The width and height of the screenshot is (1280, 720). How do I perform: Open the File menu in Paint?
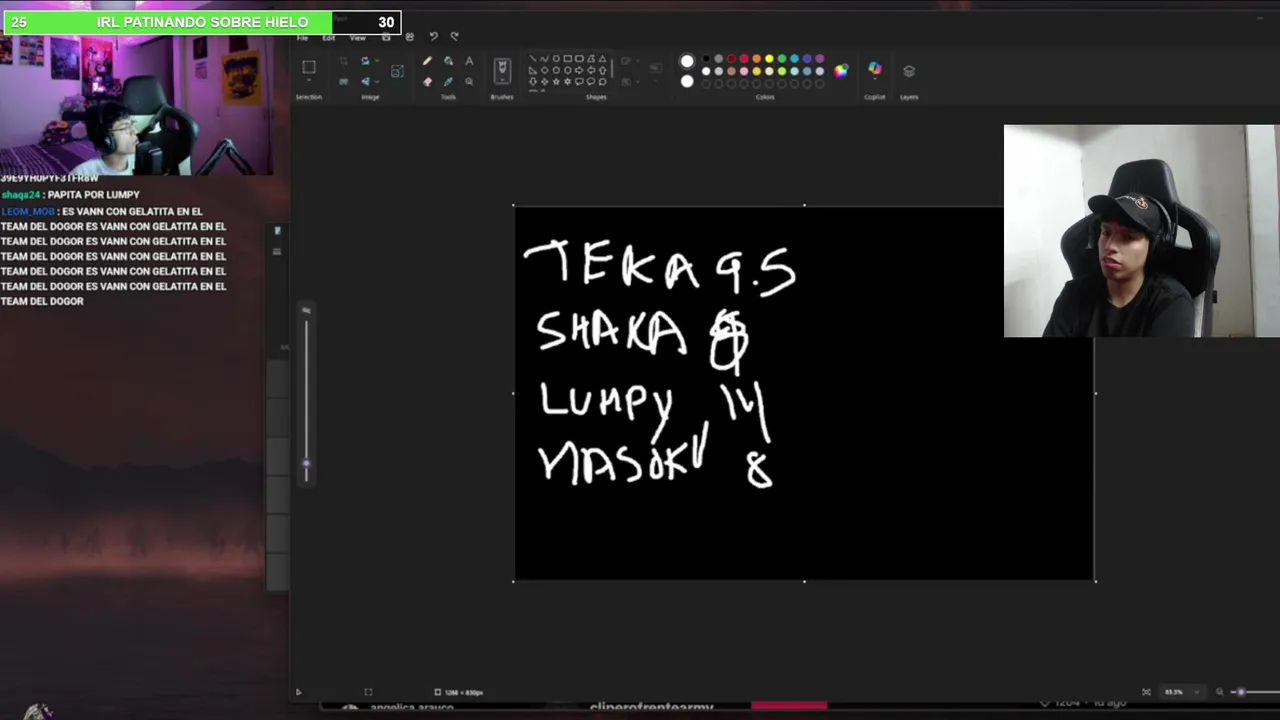click(x=302, y=38)
